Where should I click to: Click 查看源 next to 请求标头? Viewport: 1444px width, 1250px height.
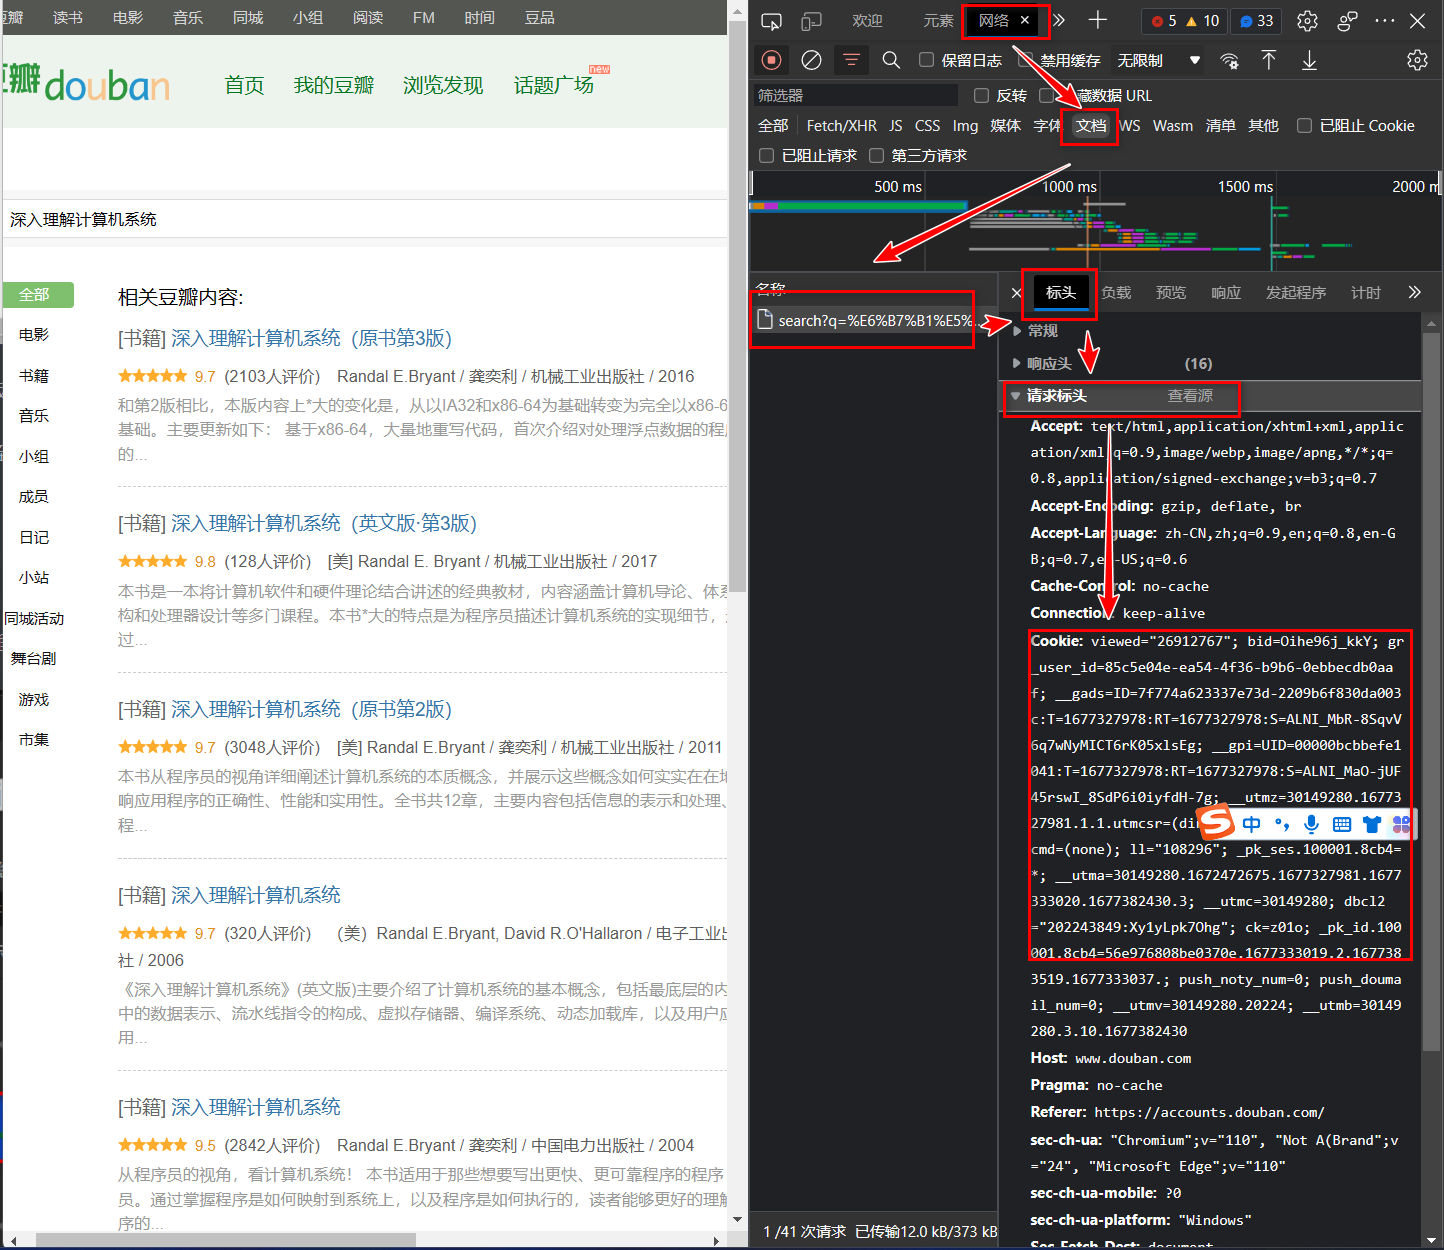pyautogui.click(x=1190, y=396)
